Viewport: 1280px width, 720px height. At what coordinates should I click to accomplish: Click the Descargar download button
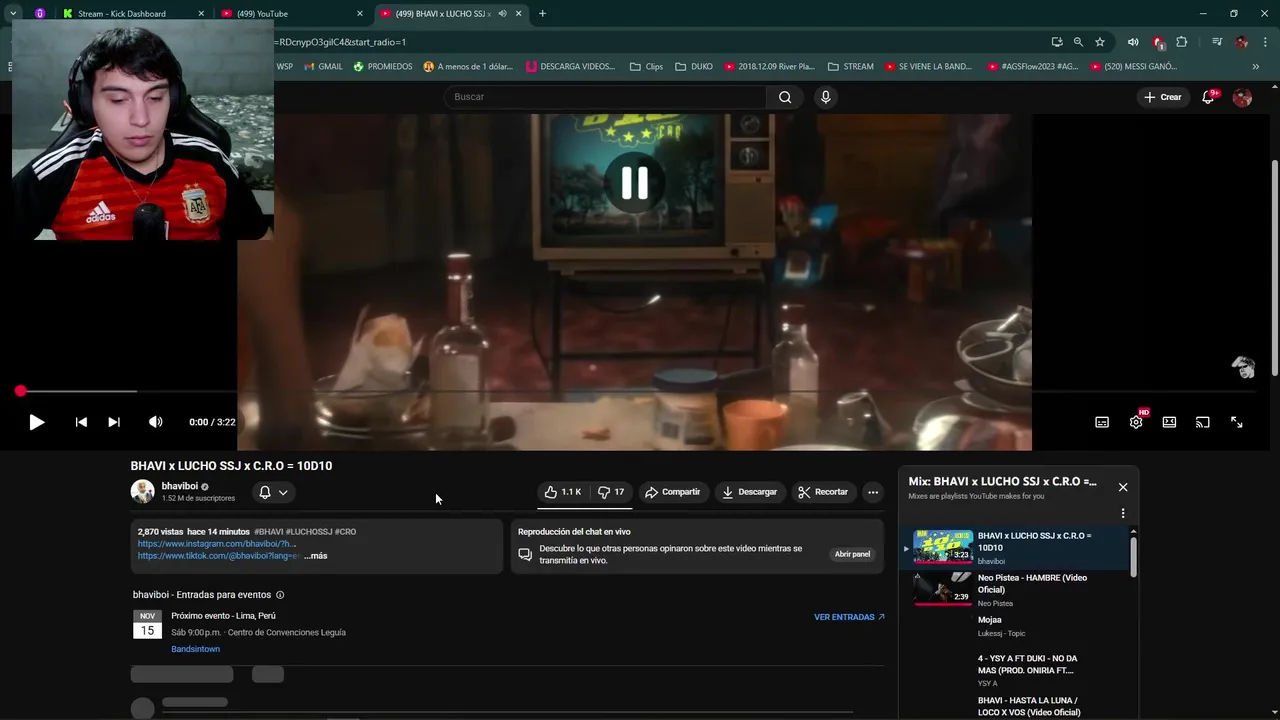750,492
